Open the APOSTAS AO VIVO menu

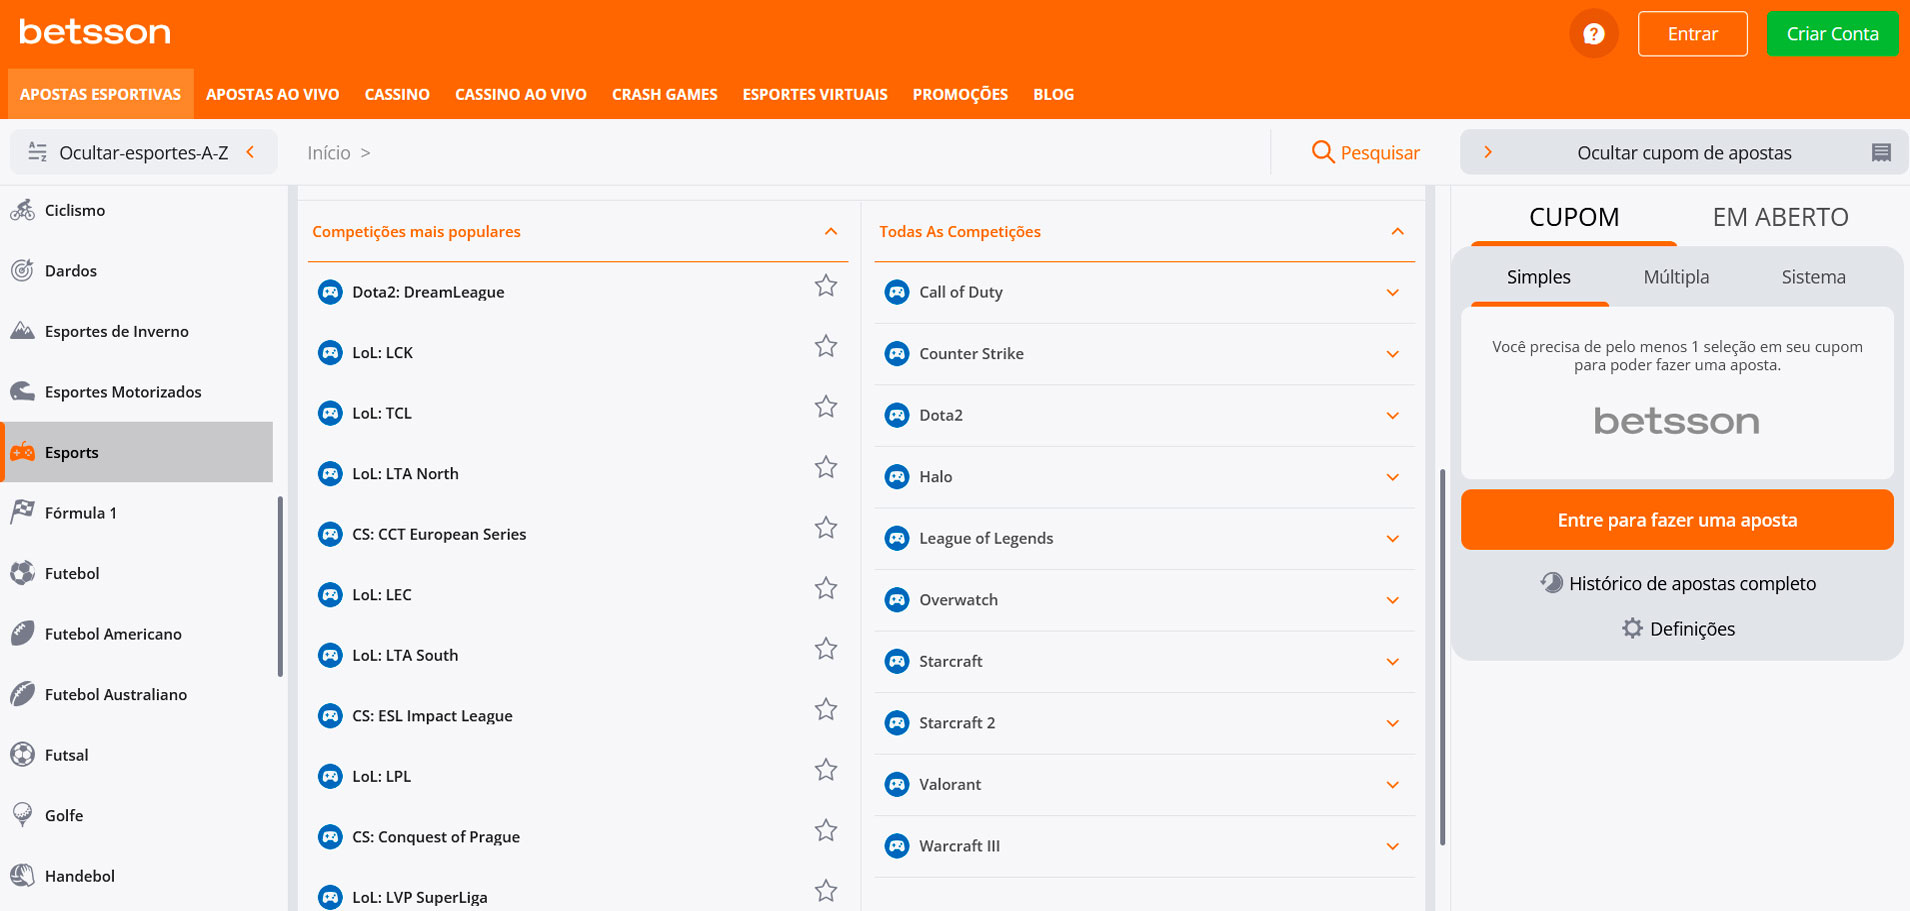pos(273,94)
